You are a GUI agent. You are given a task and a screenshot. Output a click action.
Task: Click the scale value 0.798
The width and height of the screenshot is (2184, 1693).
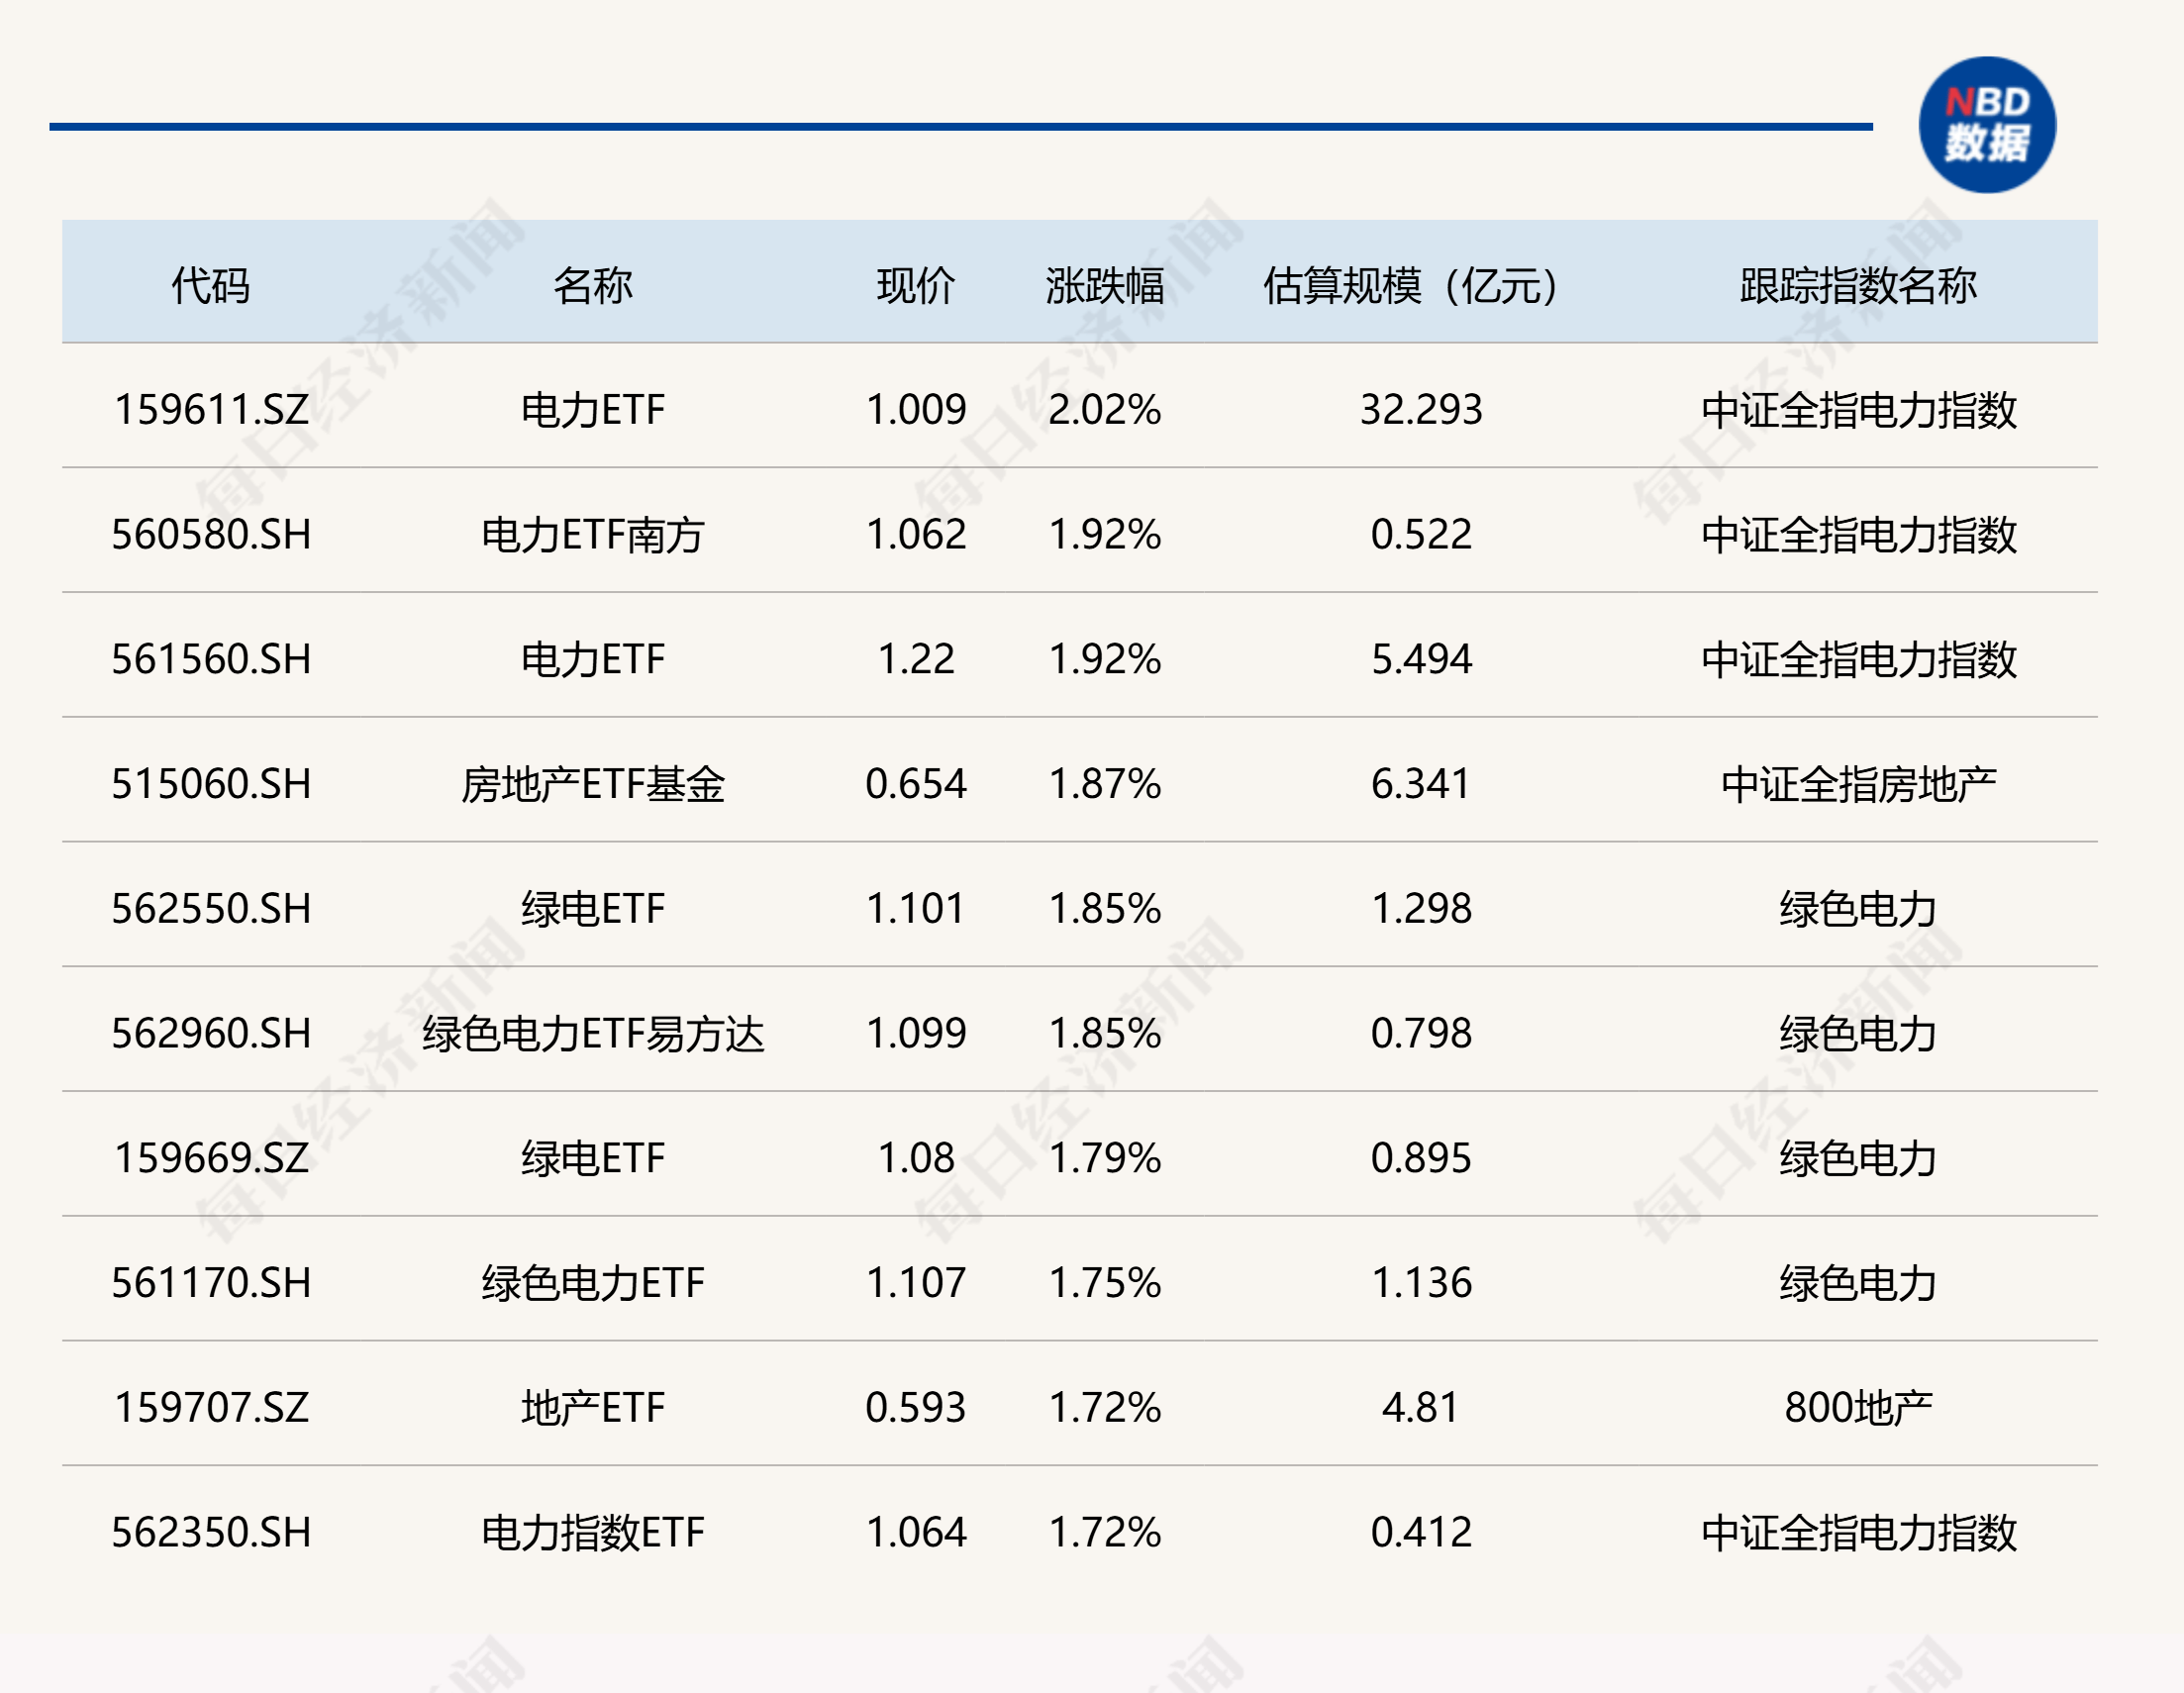coord(1421,1033)
